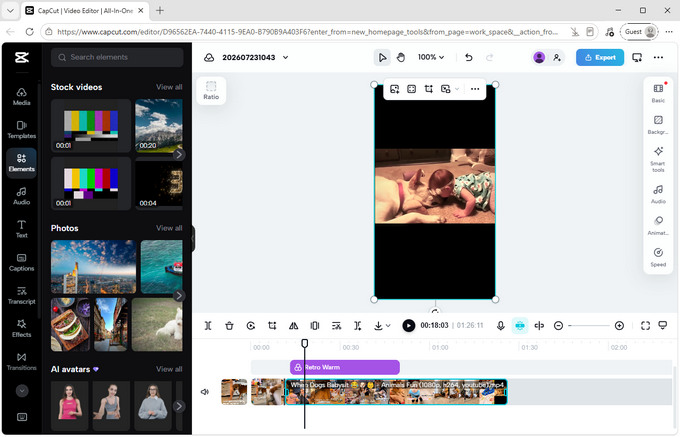Viewport: 680px width, 437px height.
Task: Mute the main video track
Action: tap(205, 392)
